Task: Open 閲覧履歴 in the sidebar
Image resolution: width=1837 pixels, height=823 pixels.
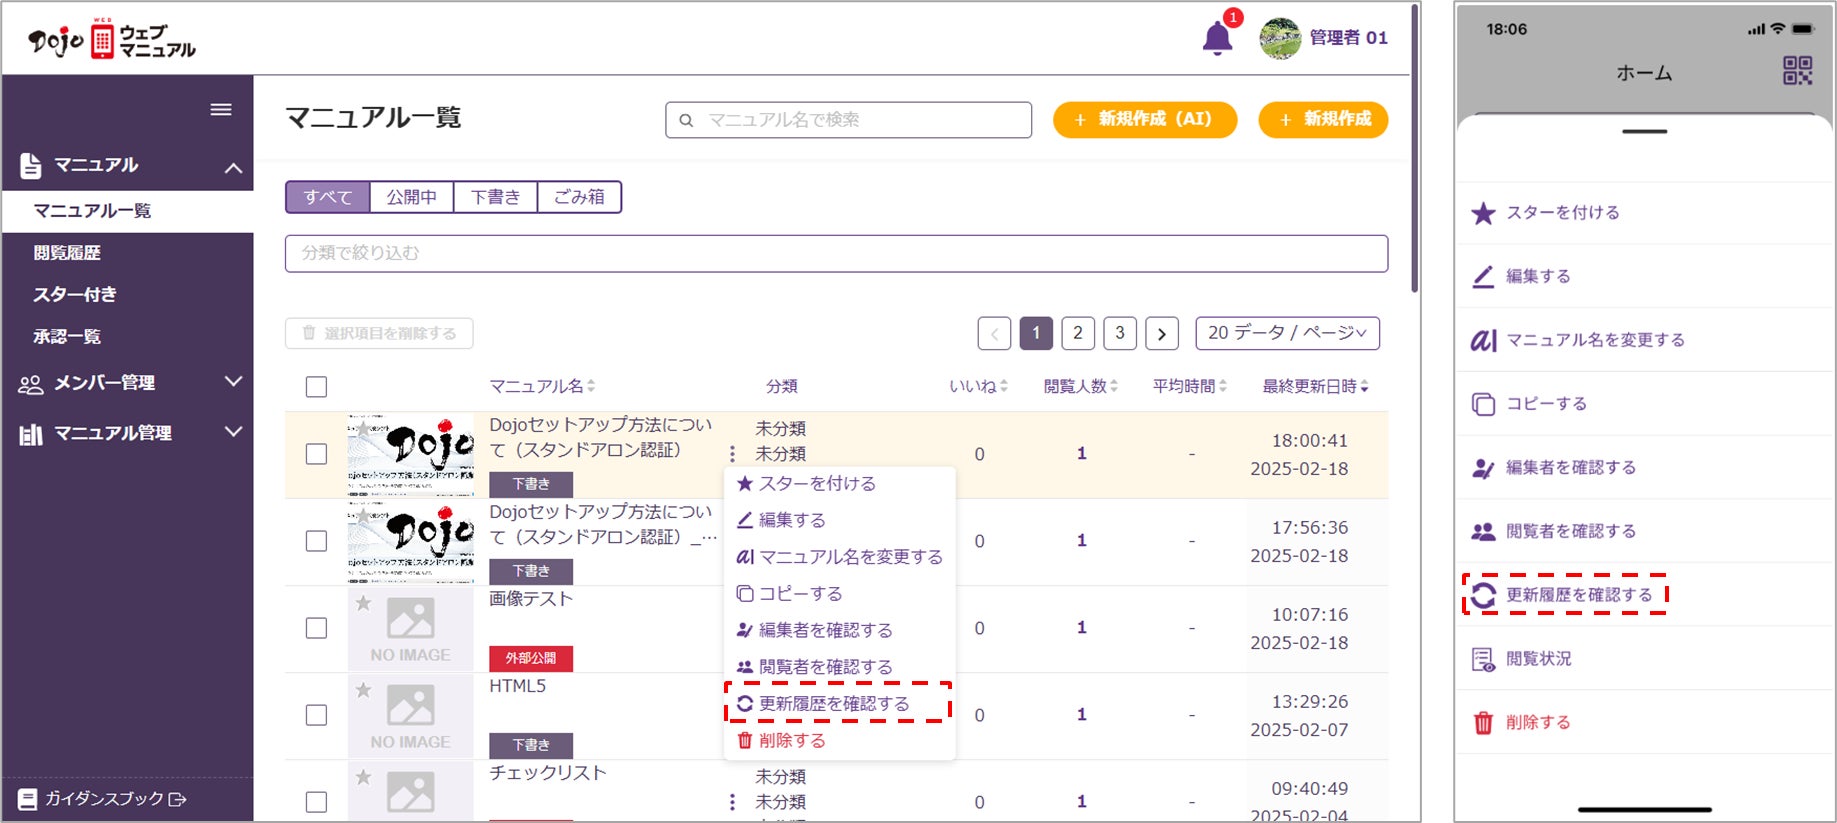Action: [67, 253]
